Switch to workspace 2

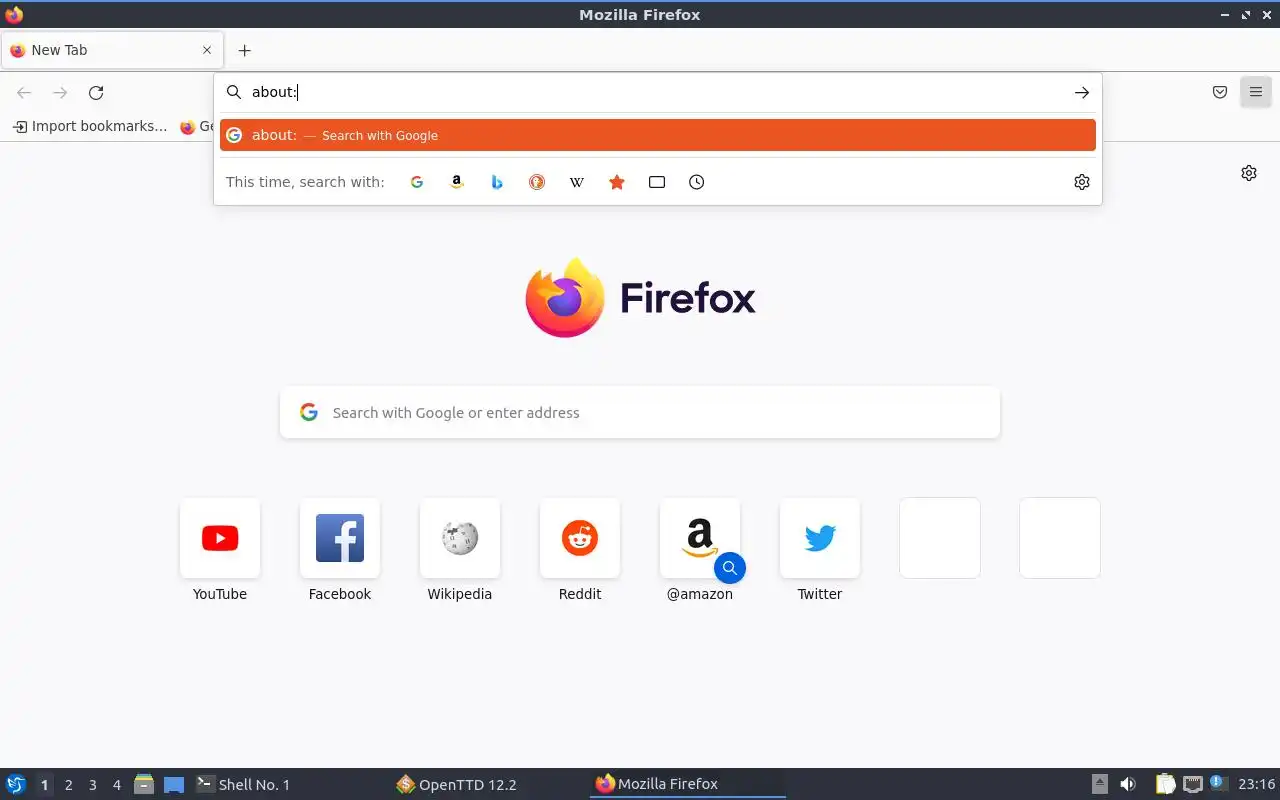pos(68,785)
